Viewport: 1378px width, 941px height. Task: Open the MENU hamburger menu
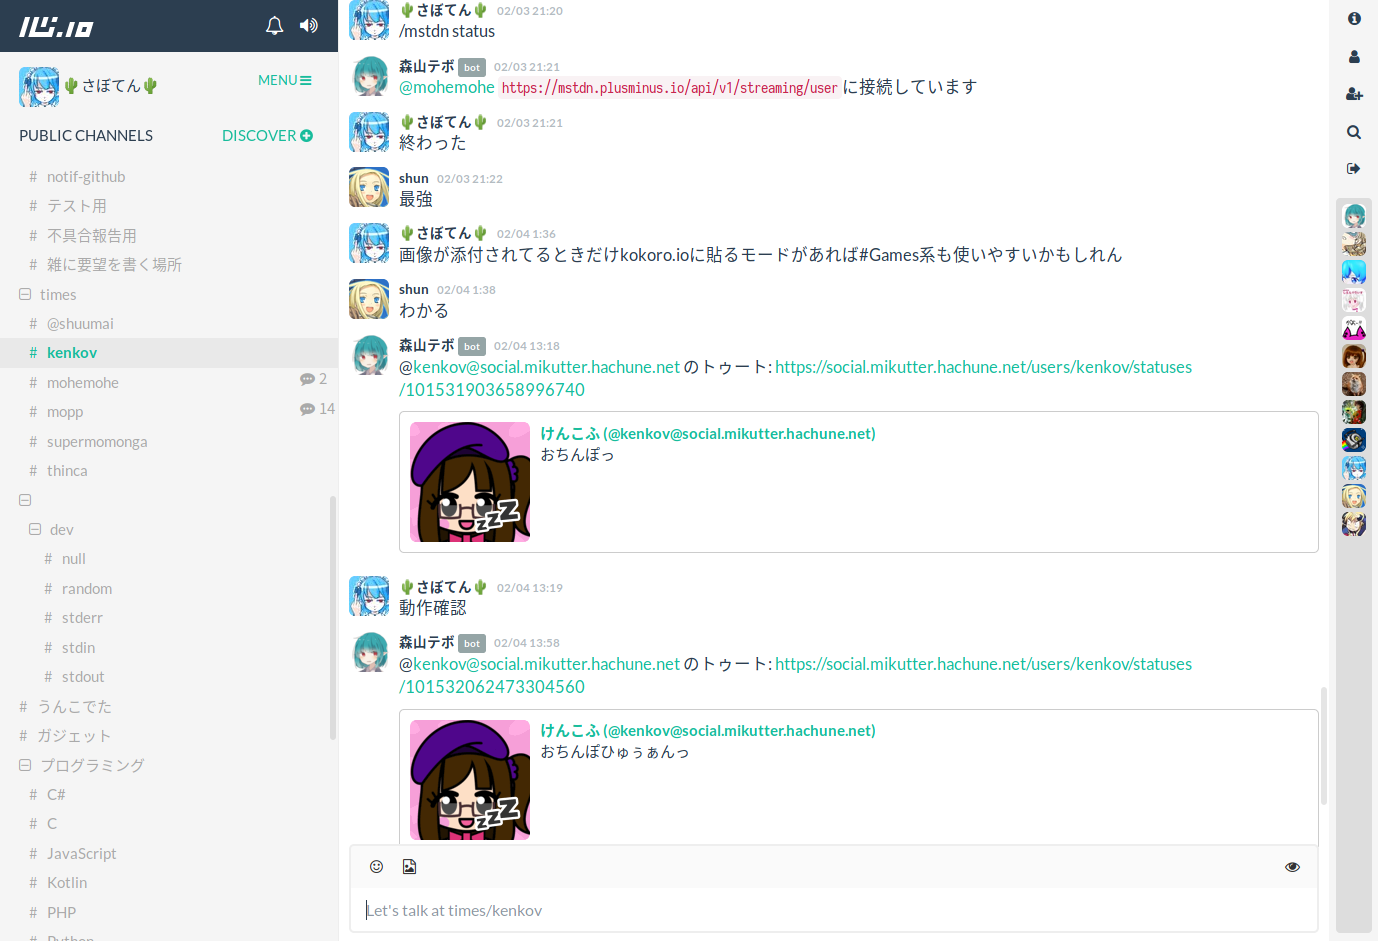(x=285, y=80)
